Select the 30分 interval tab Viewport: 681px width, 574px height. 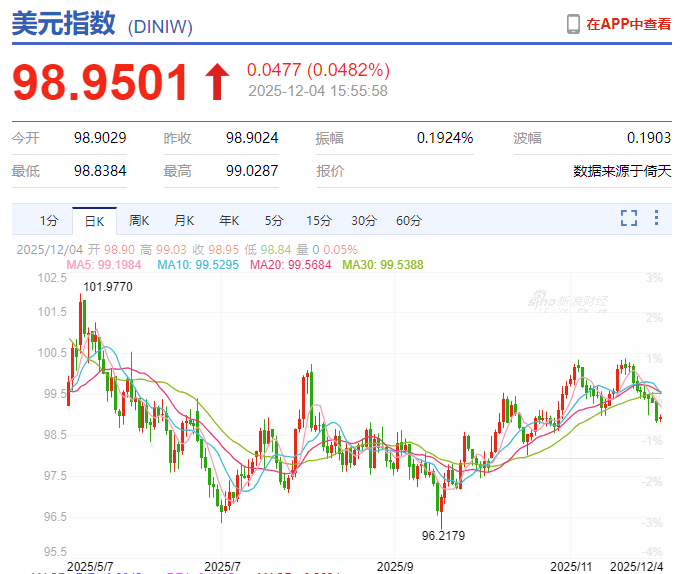(x=363, y=220)
